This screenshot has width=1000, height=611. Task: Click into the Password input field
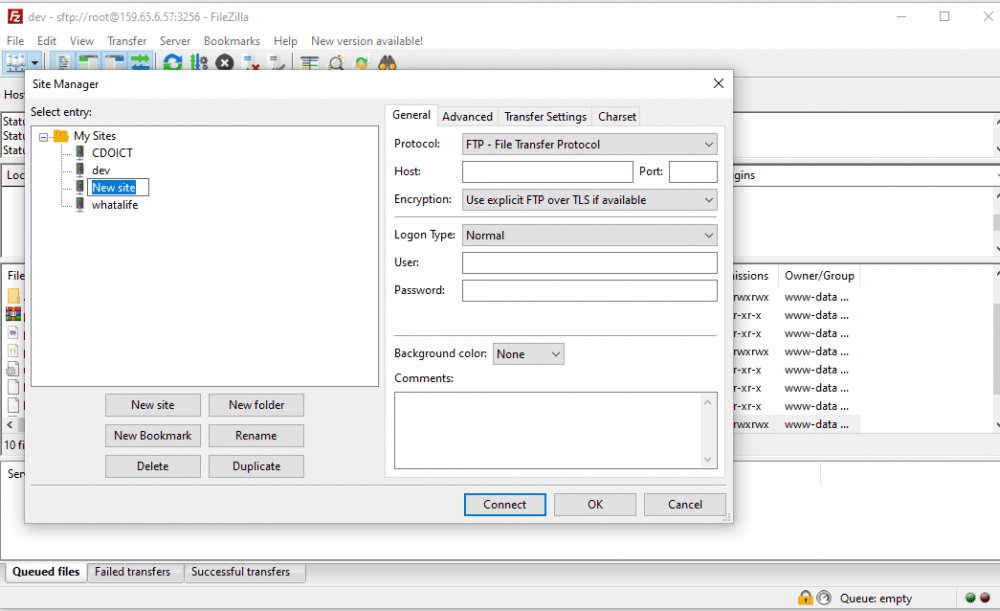589,291
